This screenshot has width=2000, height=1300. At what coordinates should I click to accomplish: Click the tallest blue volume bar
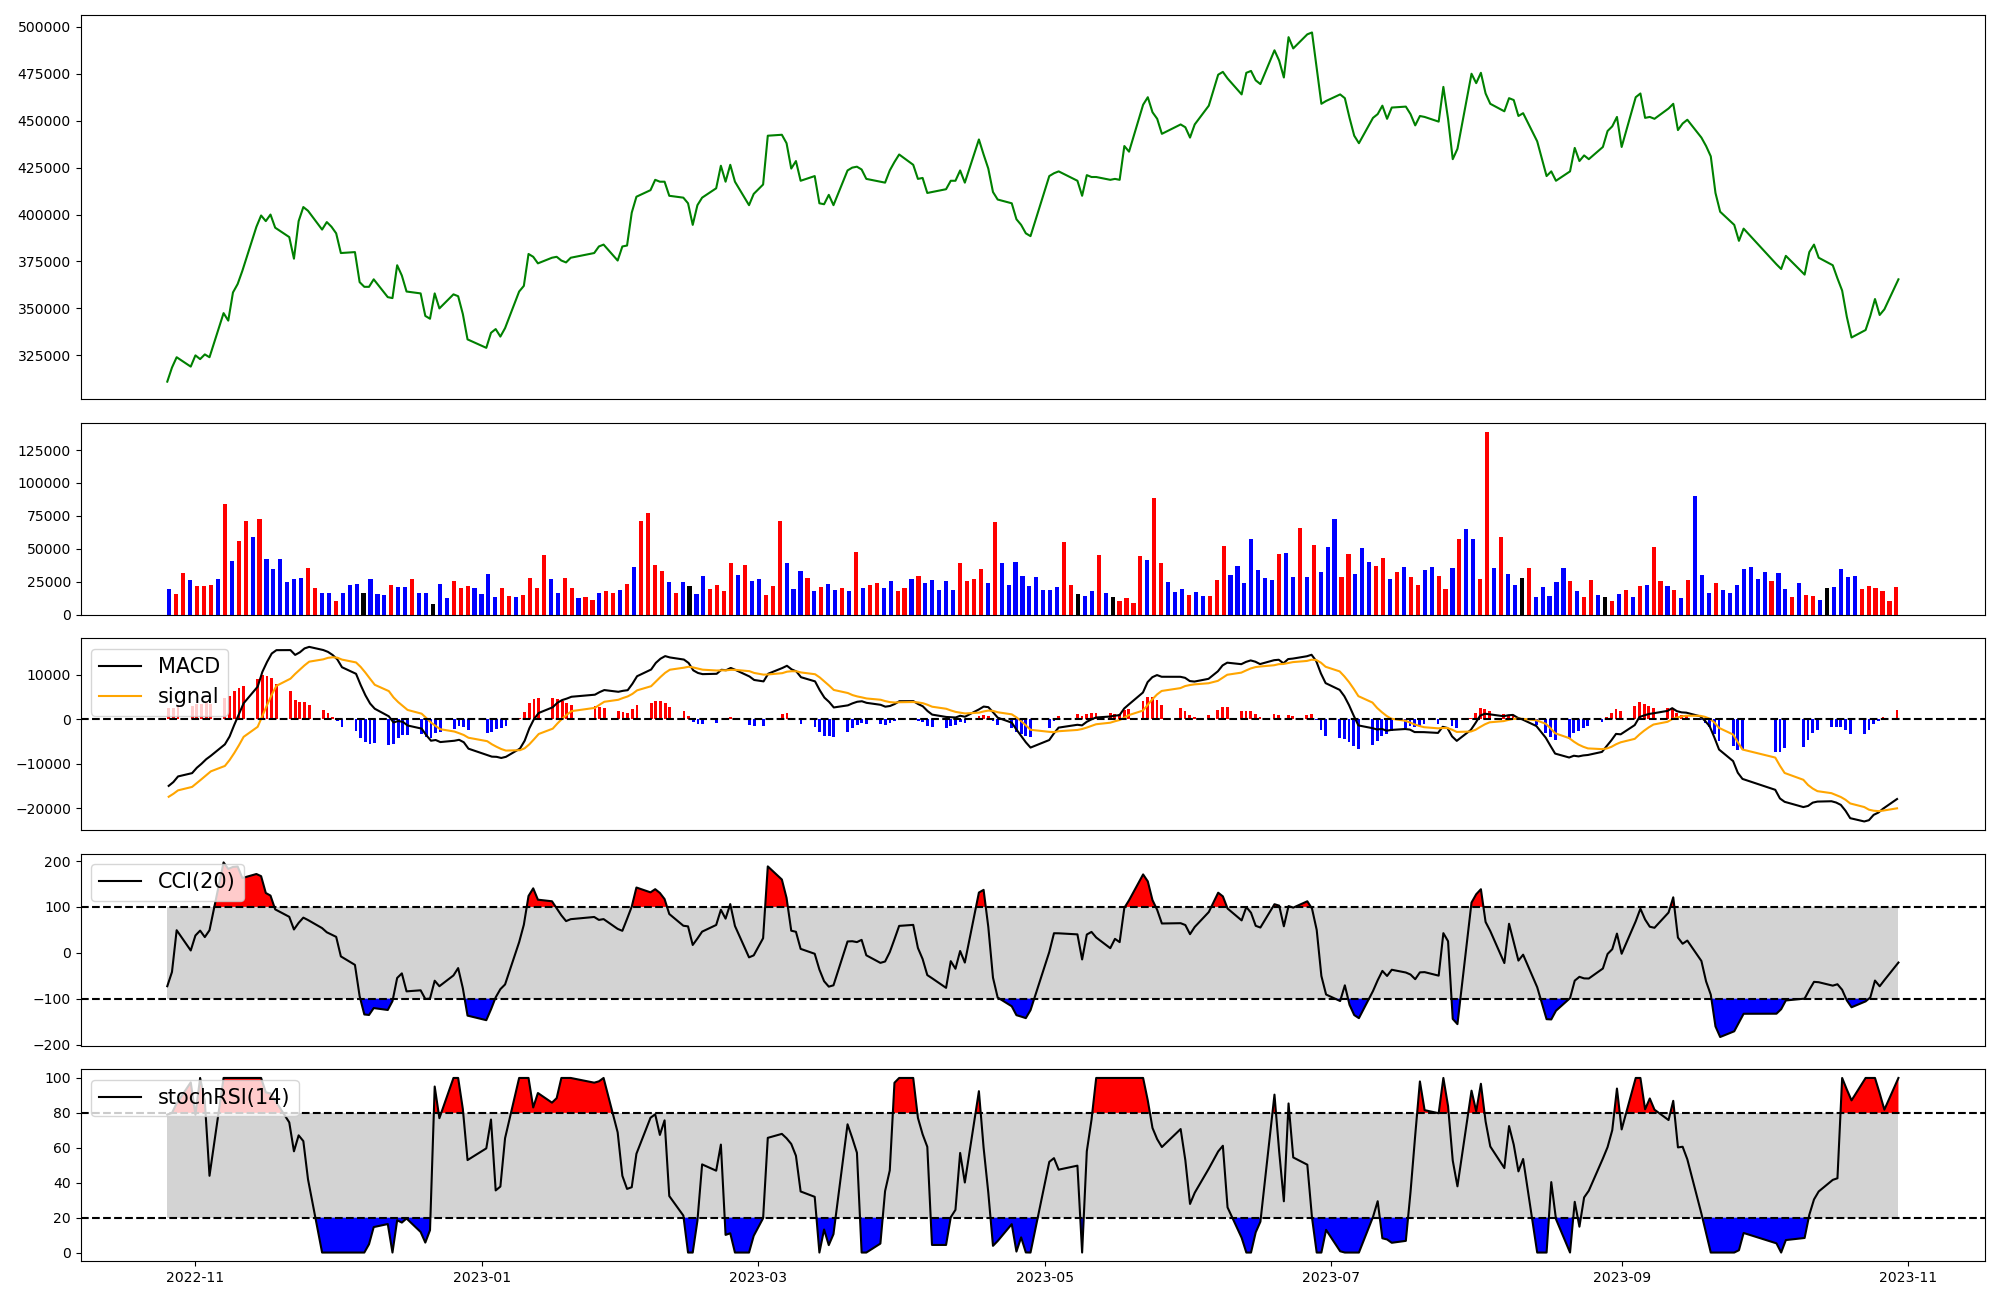pos(1694,556)
